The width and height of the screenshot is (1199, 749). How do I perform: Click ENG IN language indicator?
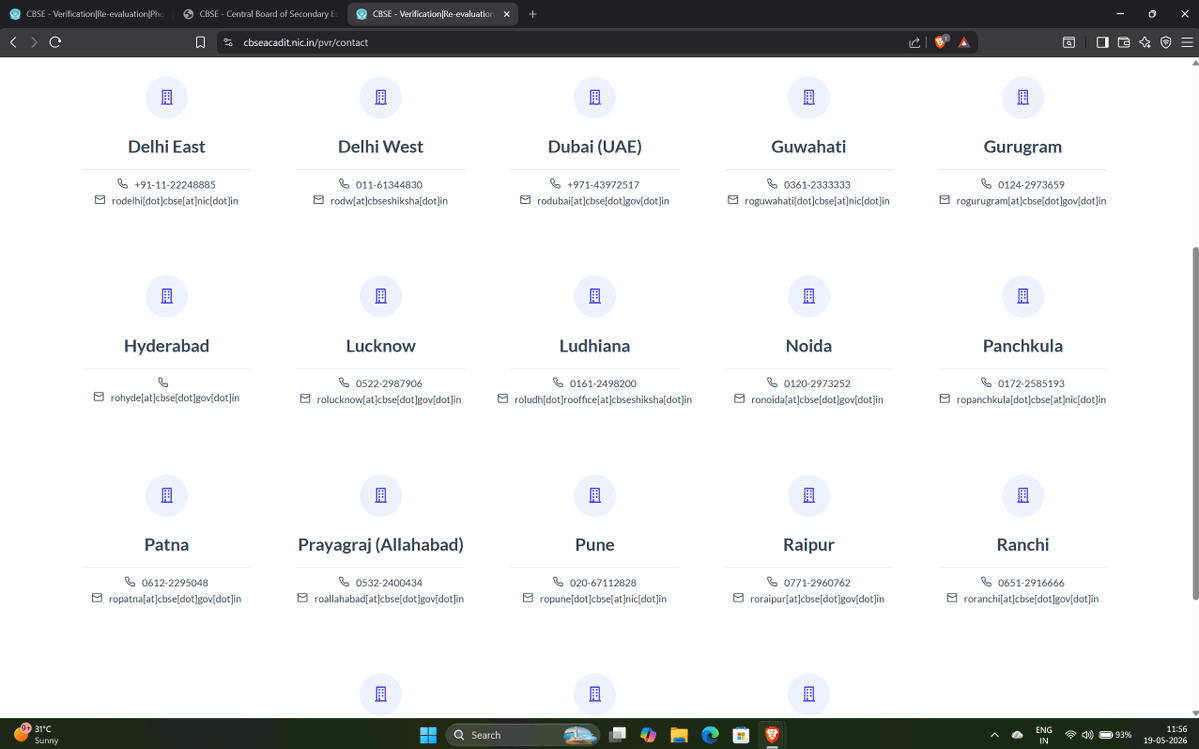[x=1044, y=734]
